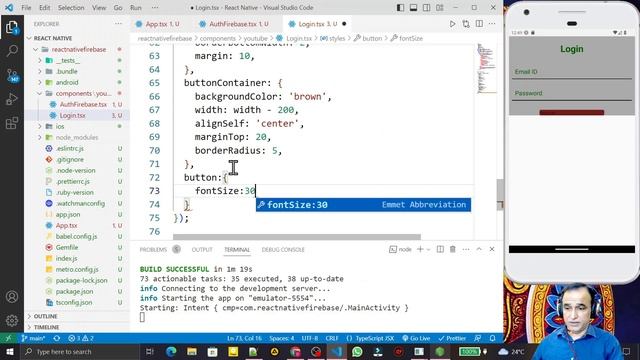Viewport: 640px width, 360px height.
Task: Collapse the REACT NATIVE workspace section
Action: (x=78, y=38)
